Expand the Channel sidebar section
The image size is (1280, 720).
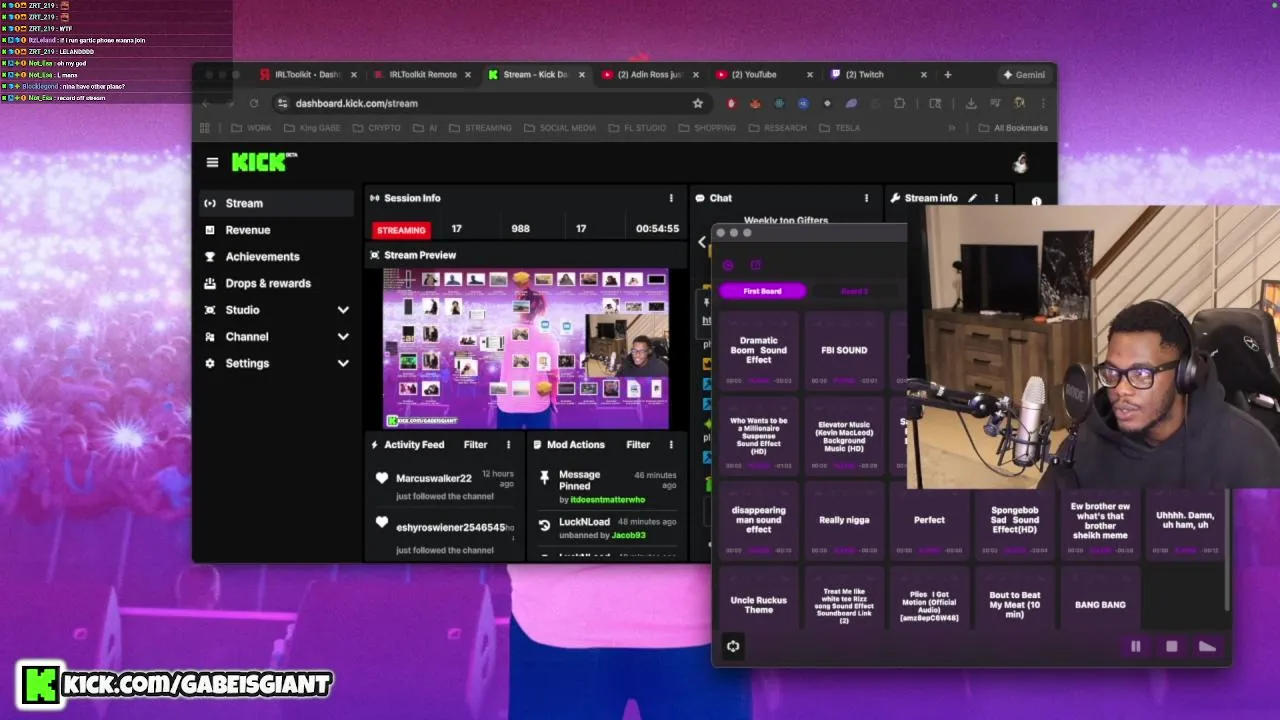point(343,337)
